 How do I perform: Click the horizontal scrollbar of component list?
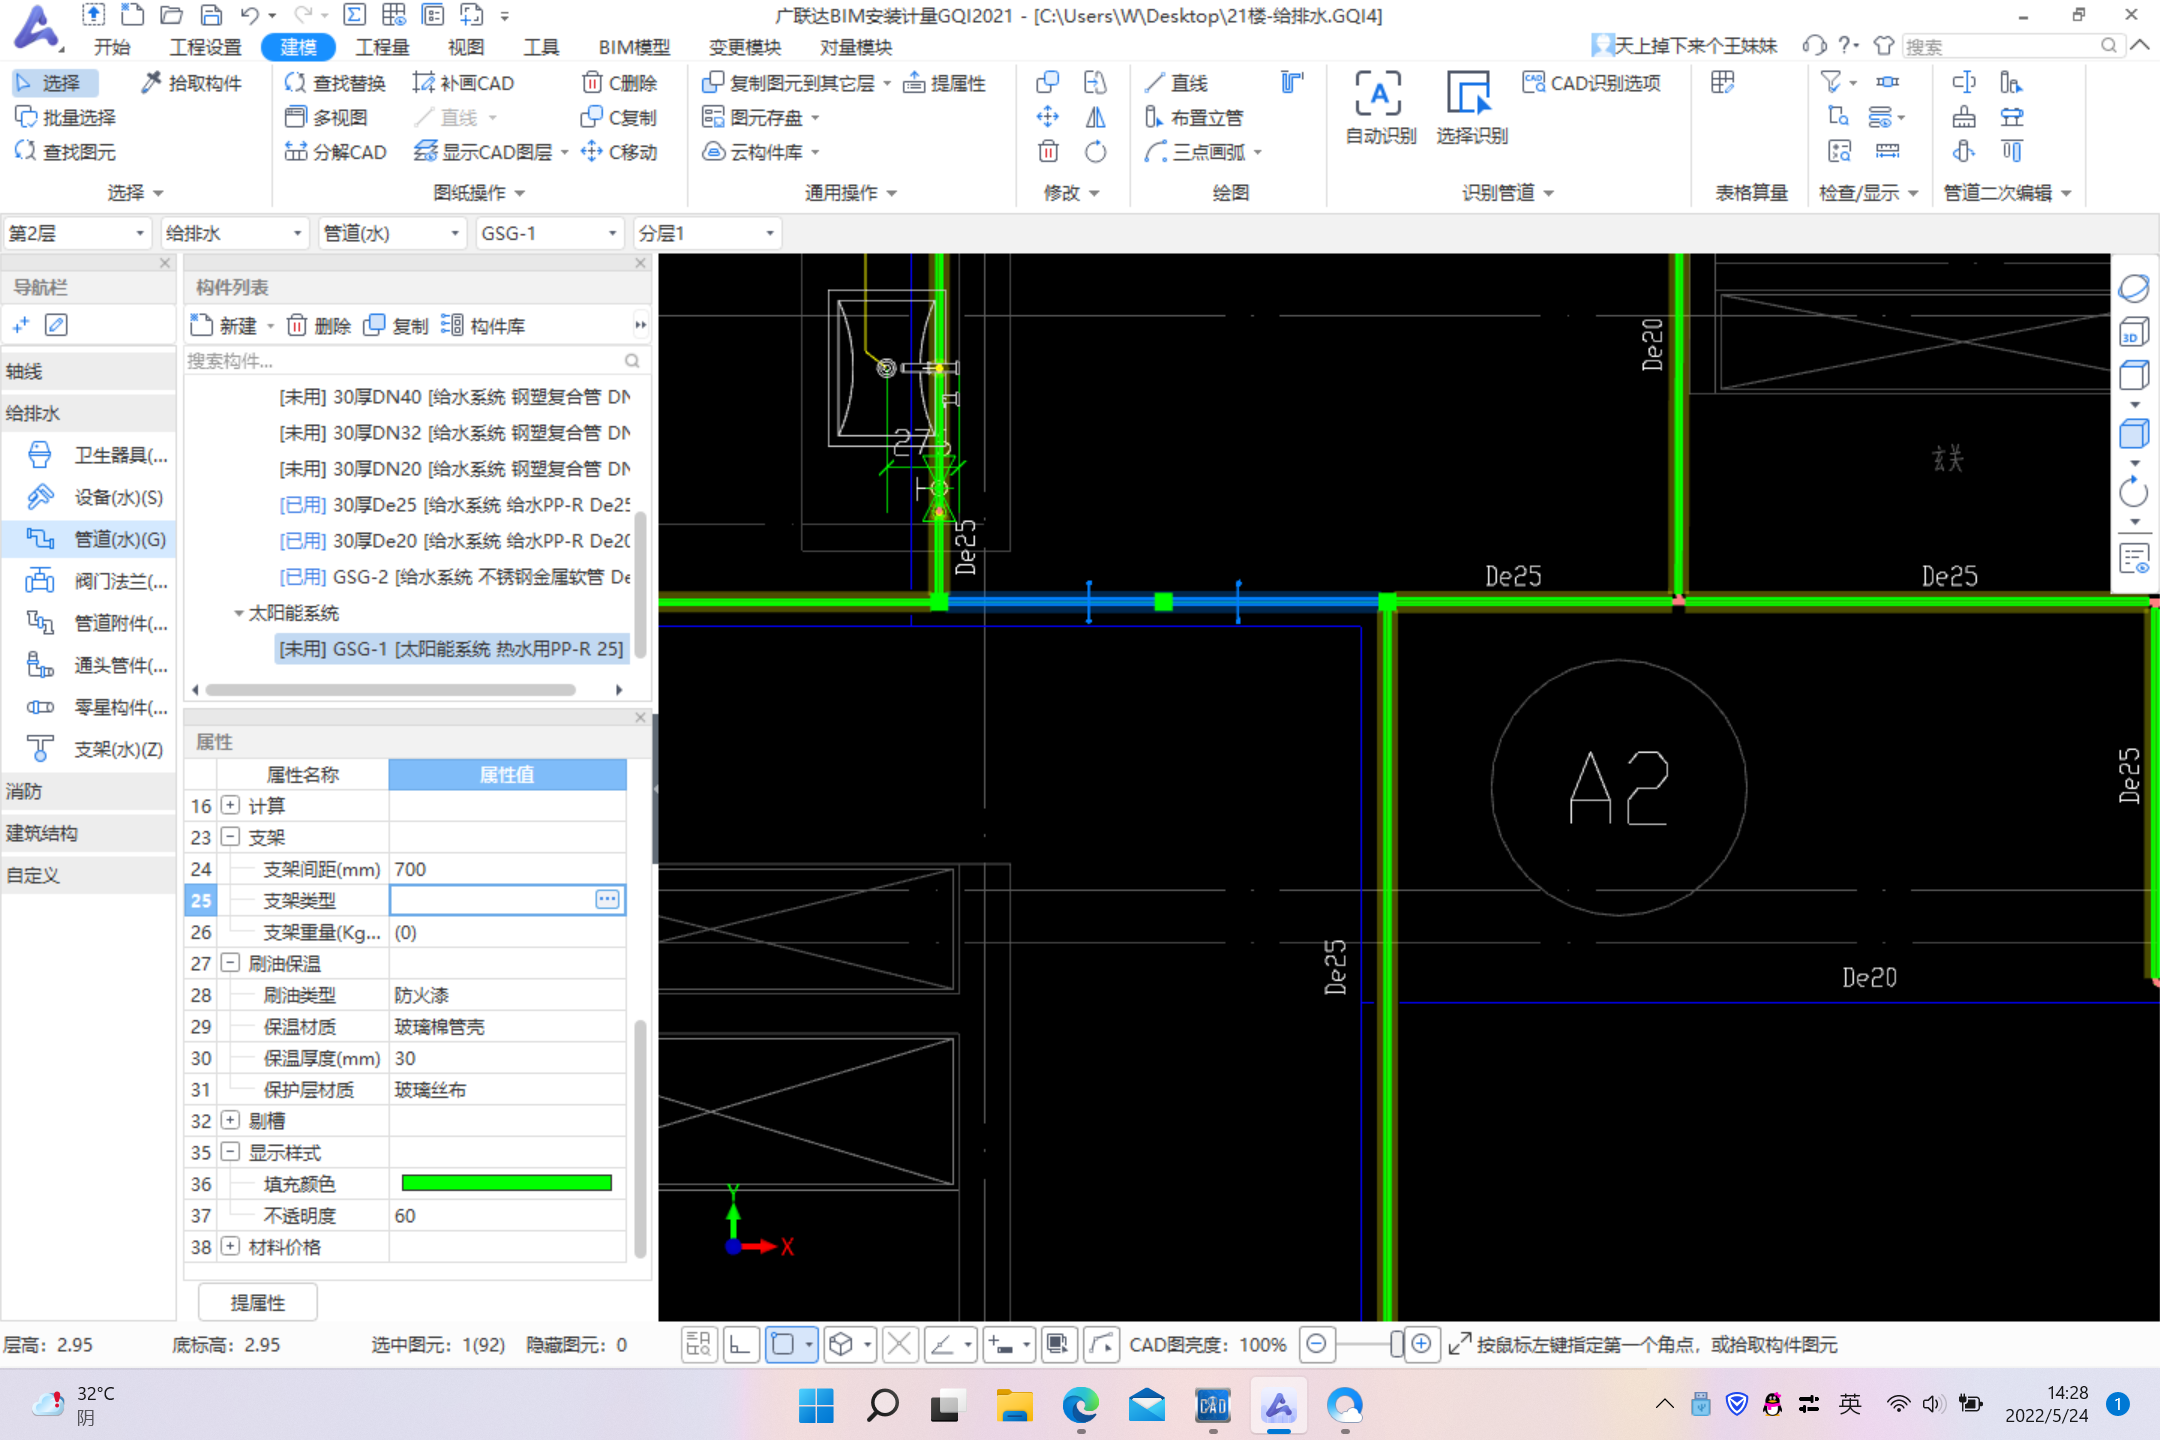[x=390, y=689]
